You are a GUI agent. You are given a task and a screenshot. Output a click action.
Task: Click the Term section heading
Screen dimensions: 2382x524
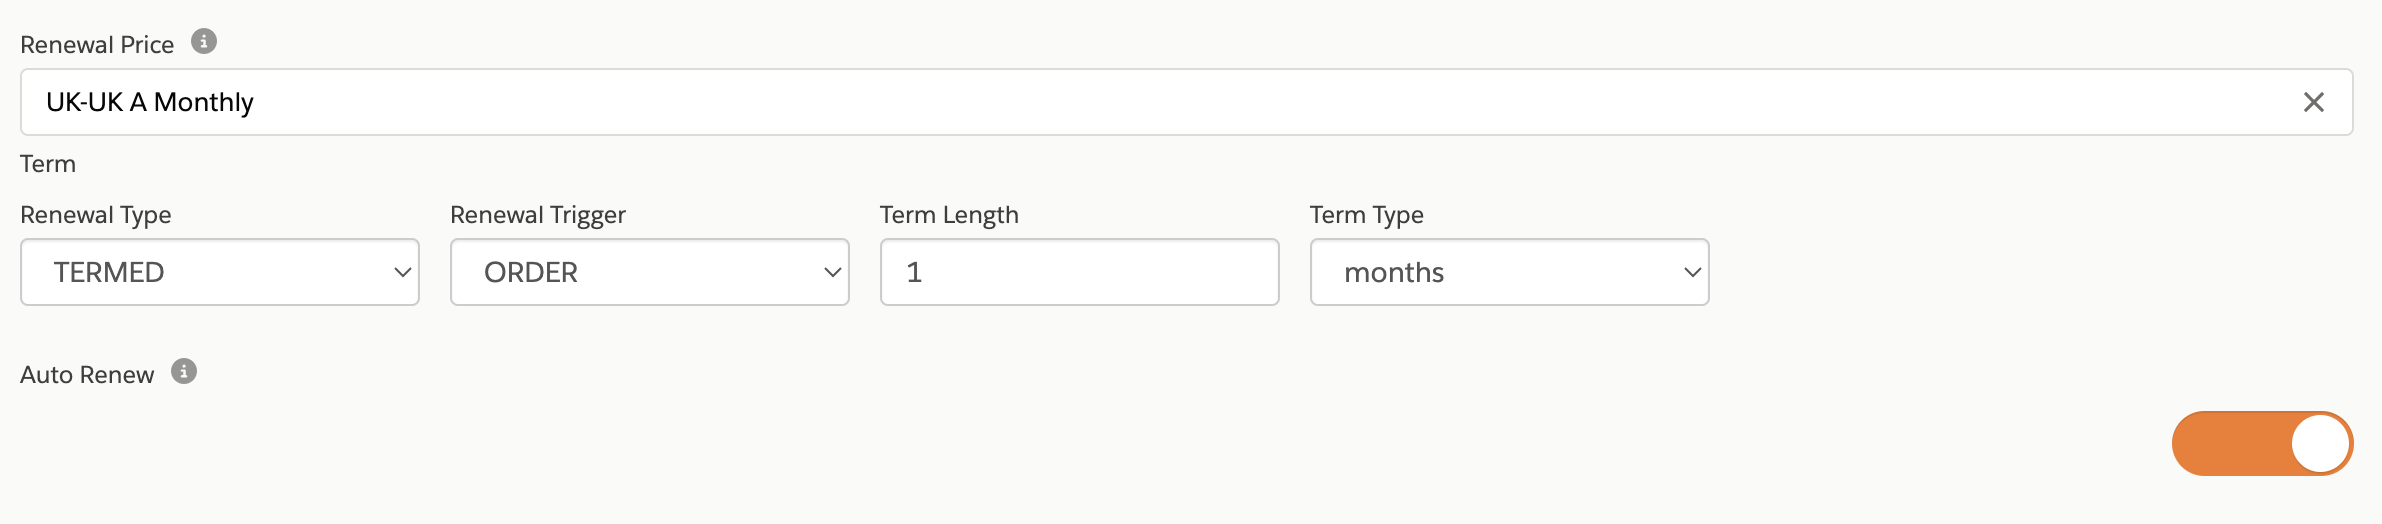48,164
